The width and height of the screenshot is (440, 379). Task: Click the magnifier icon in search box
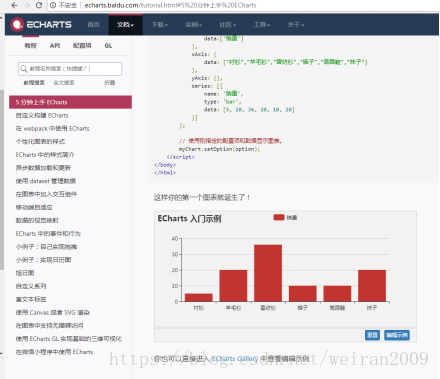[x=24, y=69]
